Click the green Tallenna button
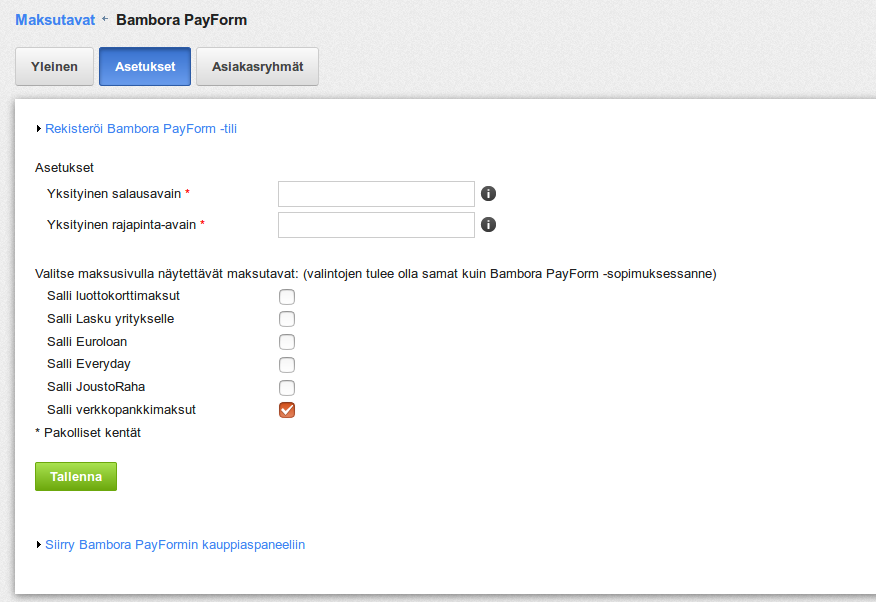Image resolution: width=876 pixels, height=602 pixels. 76,476
